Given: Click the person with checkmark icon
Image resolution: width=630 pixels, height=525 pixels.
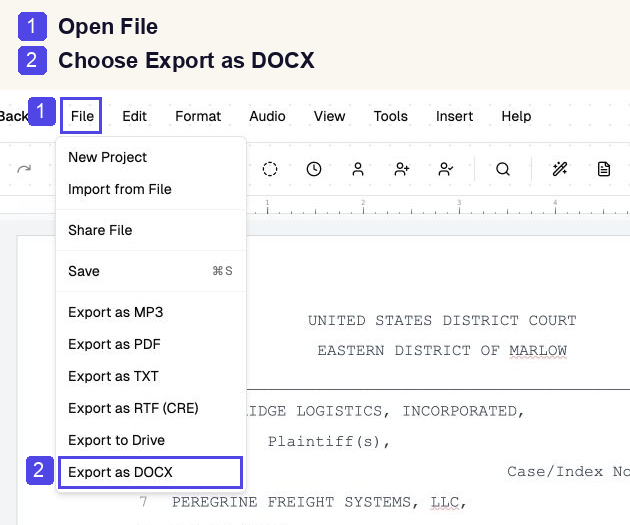Looking at the screenshot, I should tap(446, 169).
